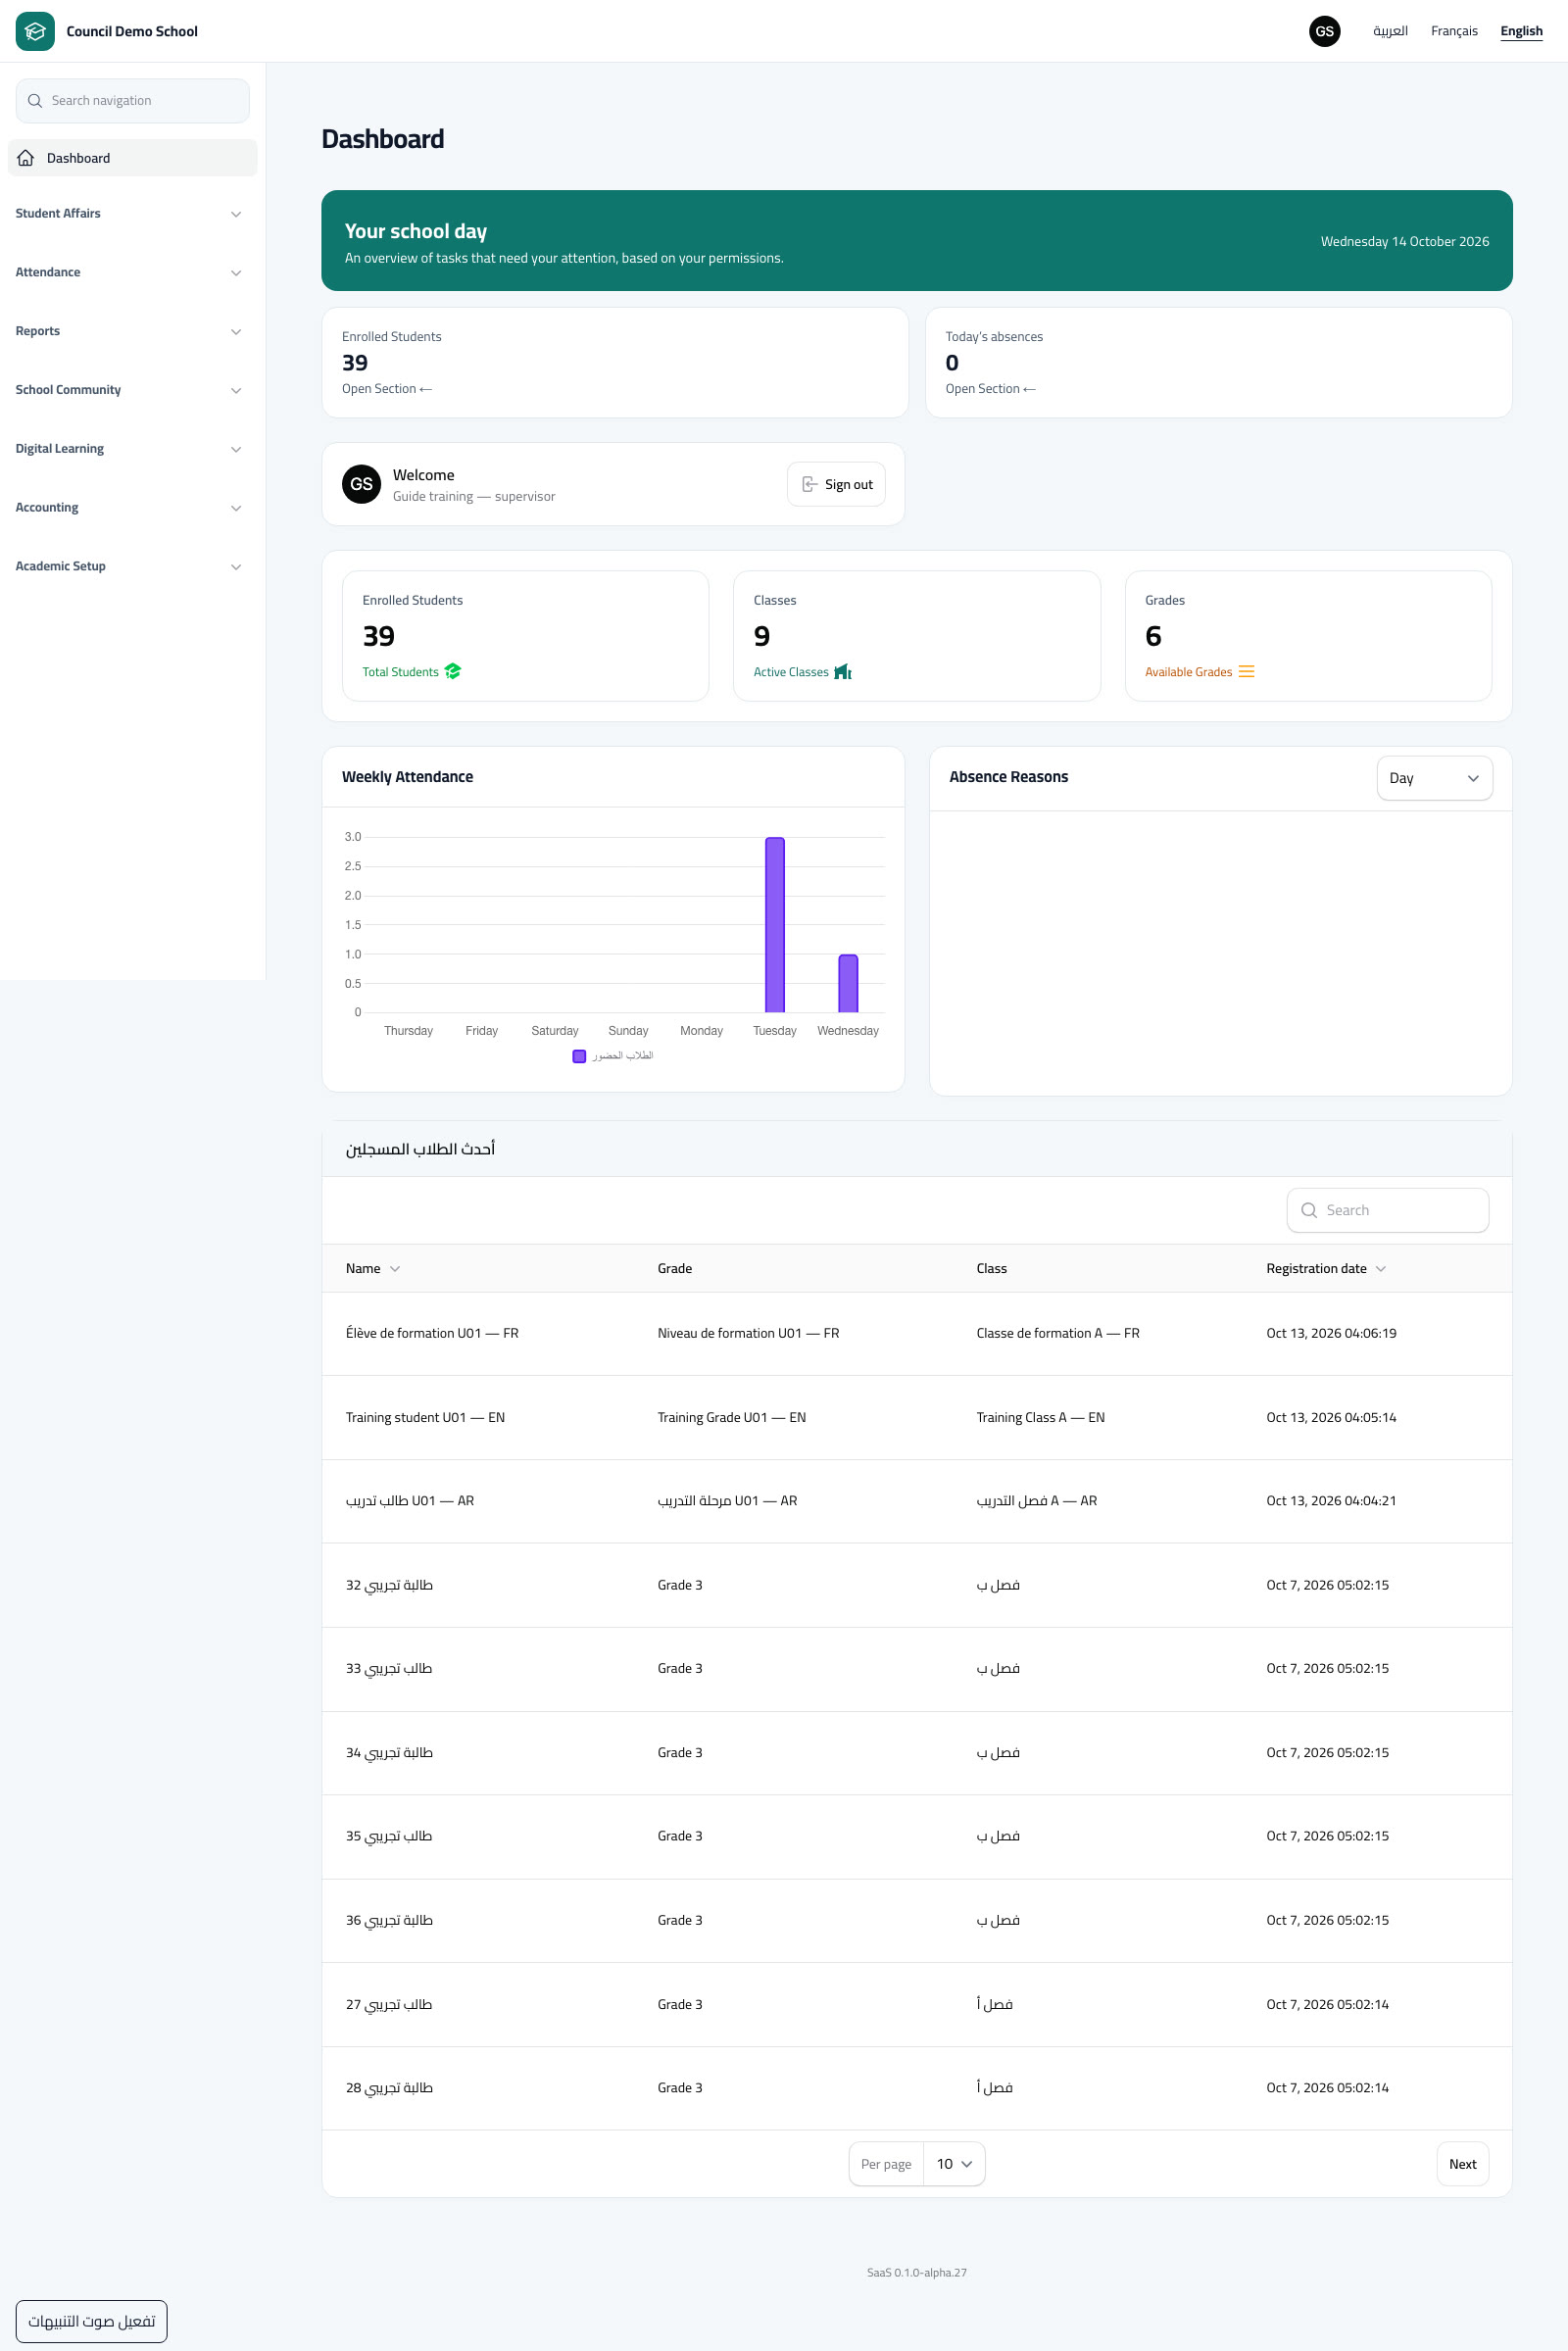Click Training Grade U01 — EN cell
The width and height of the screenshot is (1568, 2351).
pyautogui.click(x=731, y=1417)
